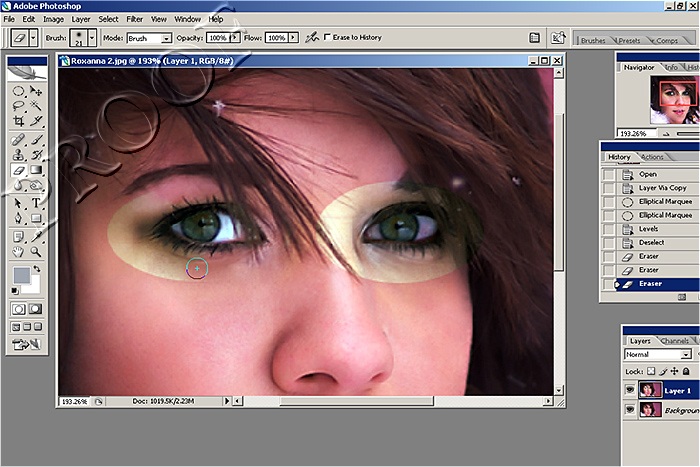
Task: Select the Hand tool
Action: [x=18, y=252]
